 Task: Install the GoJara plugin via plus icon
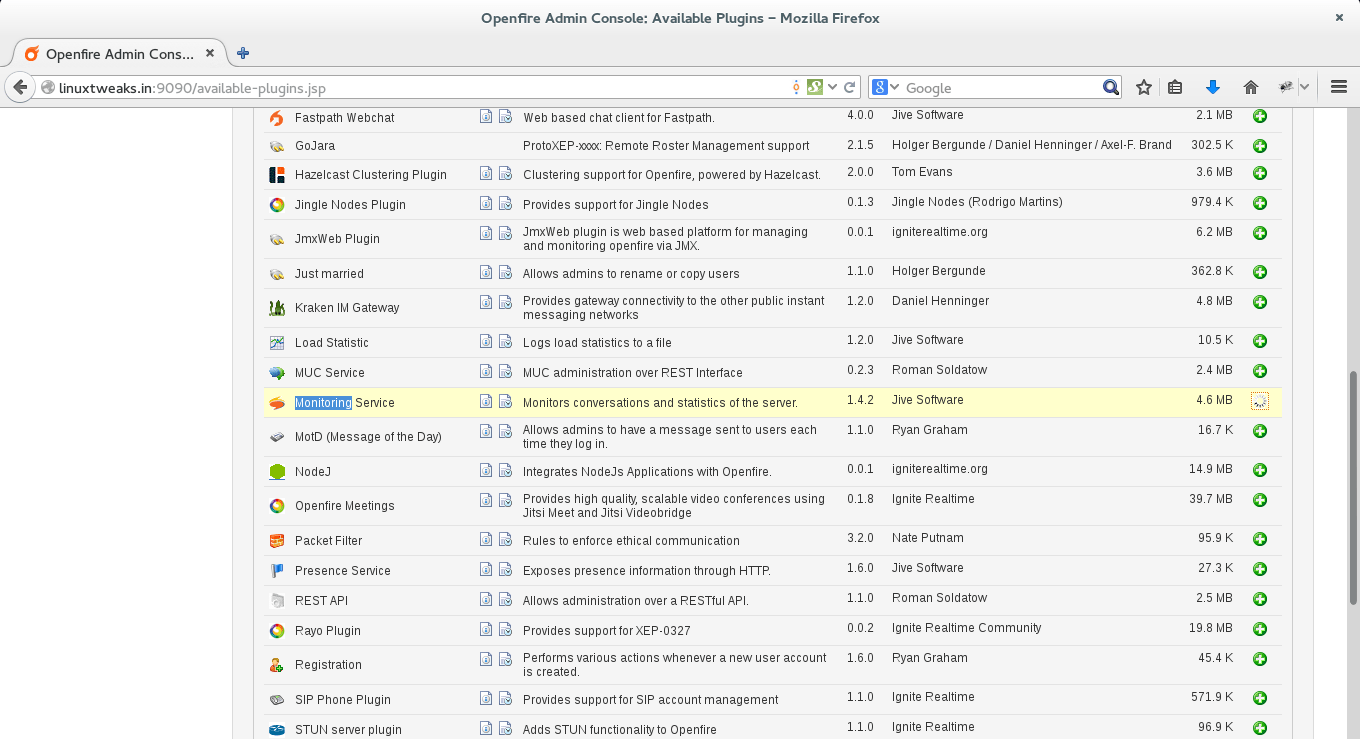[x=1260, y=146]
